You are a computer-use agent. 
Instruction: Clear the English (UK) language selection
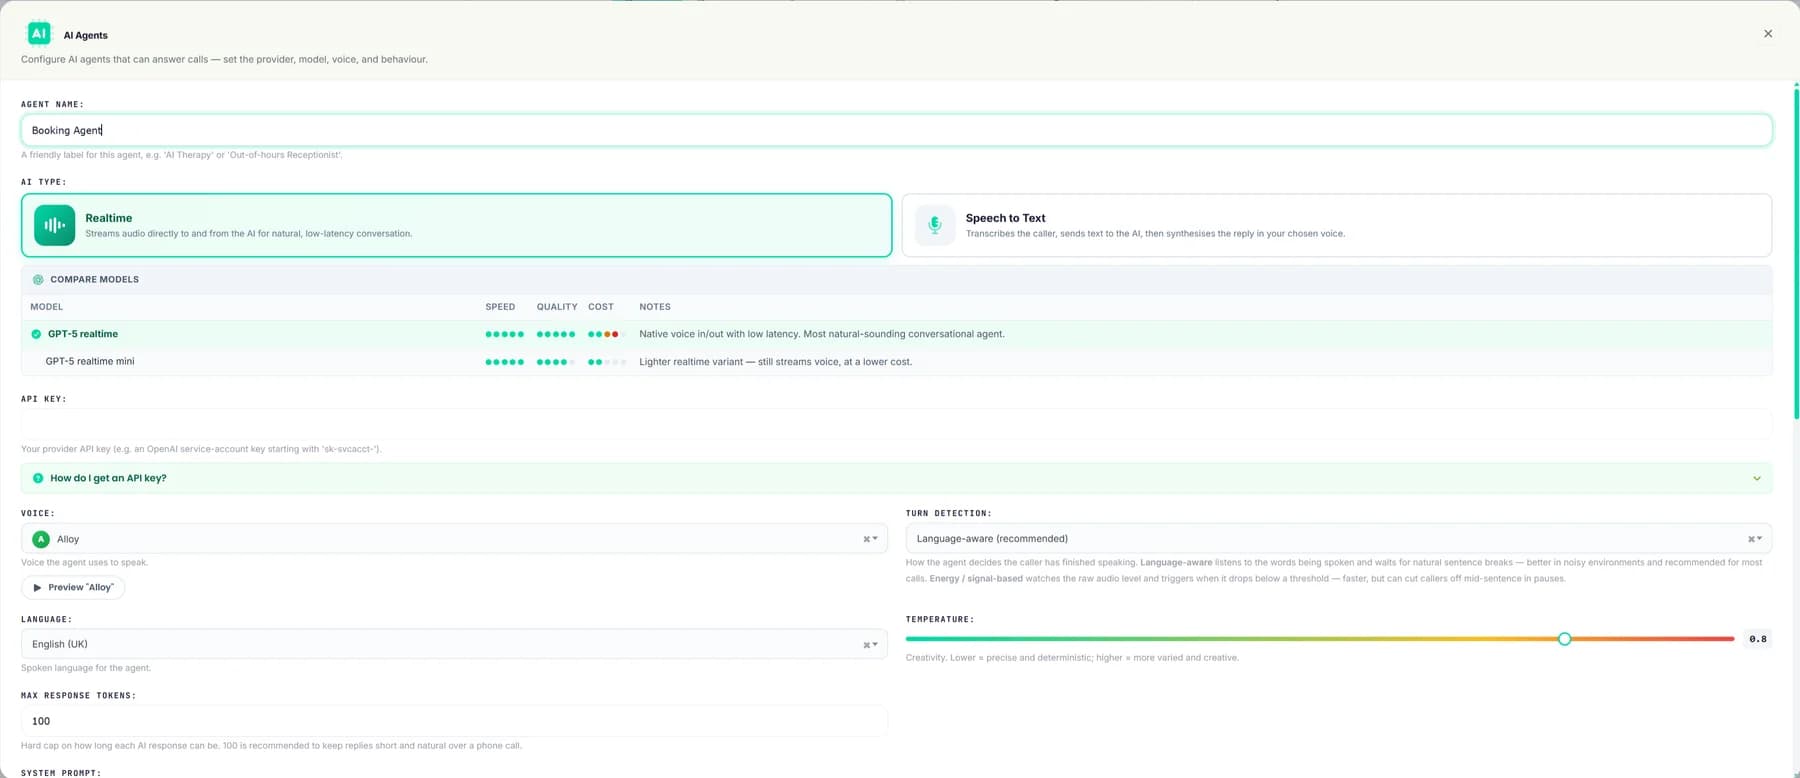coord(866,645)
